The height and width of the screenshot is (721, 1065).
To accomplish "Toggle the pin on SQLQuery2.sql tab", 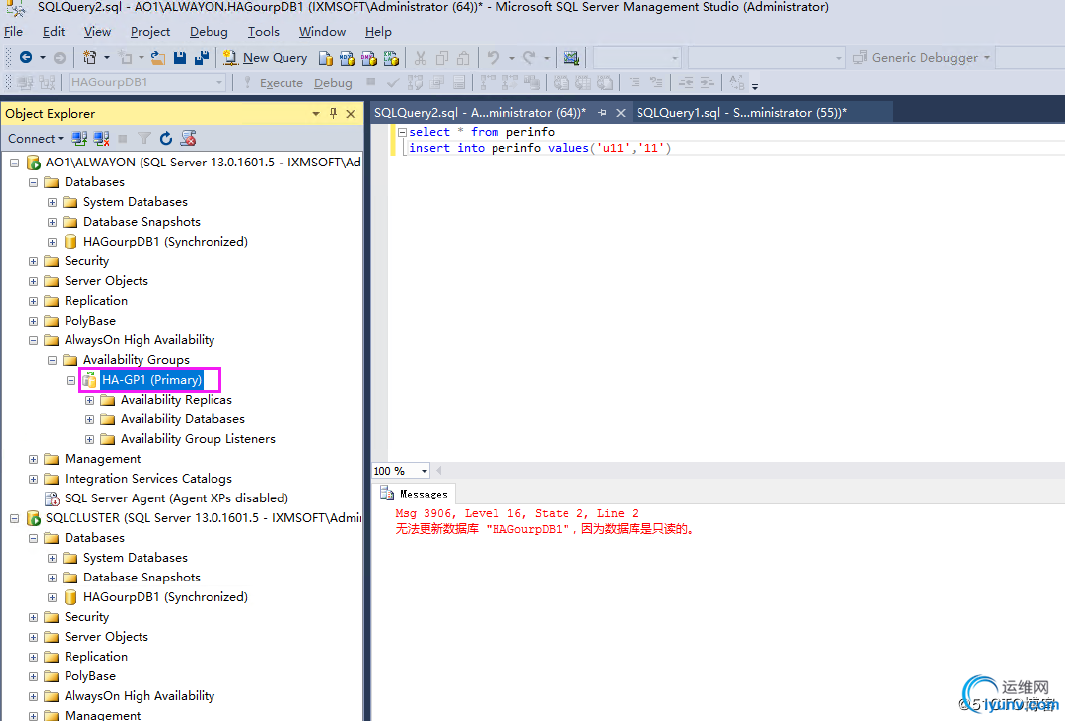I will coord(602,113).
